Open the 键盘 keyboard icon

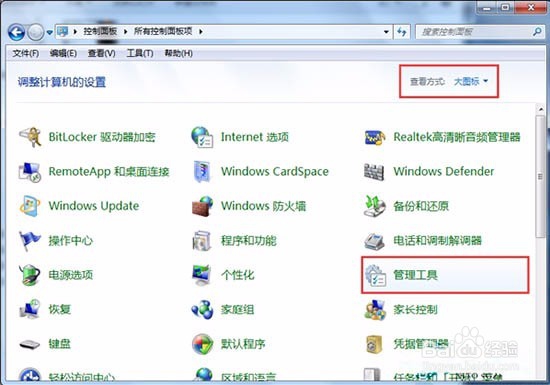[30, 344]
